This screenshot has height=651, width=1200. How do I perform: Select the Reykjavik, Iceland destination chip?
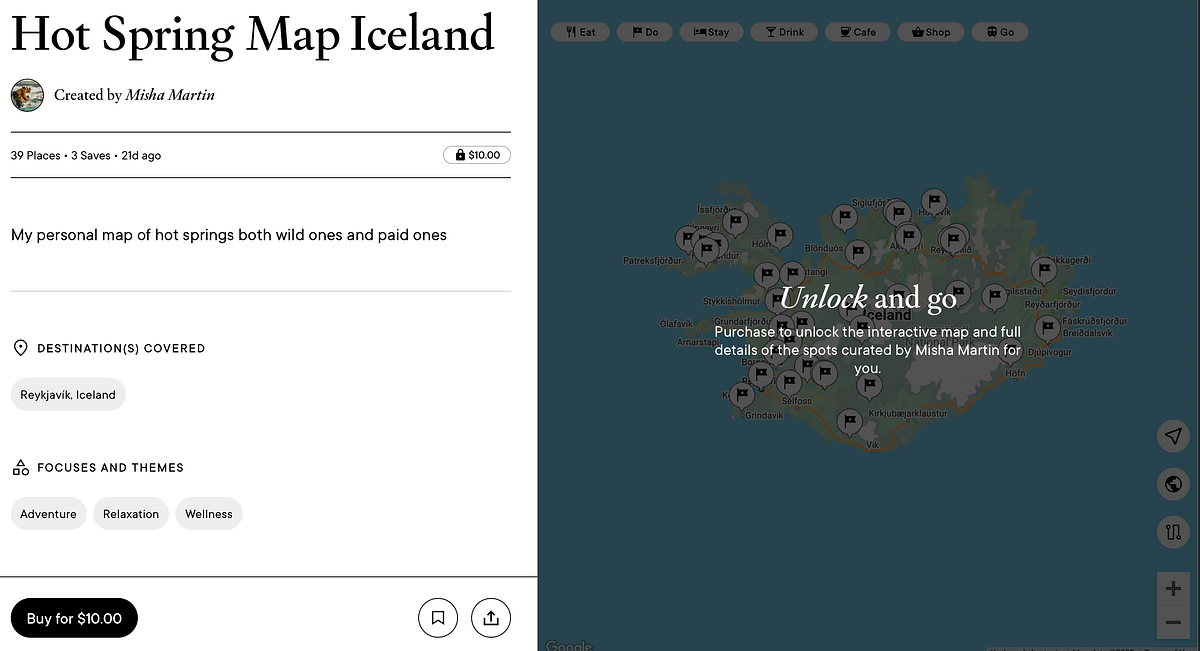point(68,394)
